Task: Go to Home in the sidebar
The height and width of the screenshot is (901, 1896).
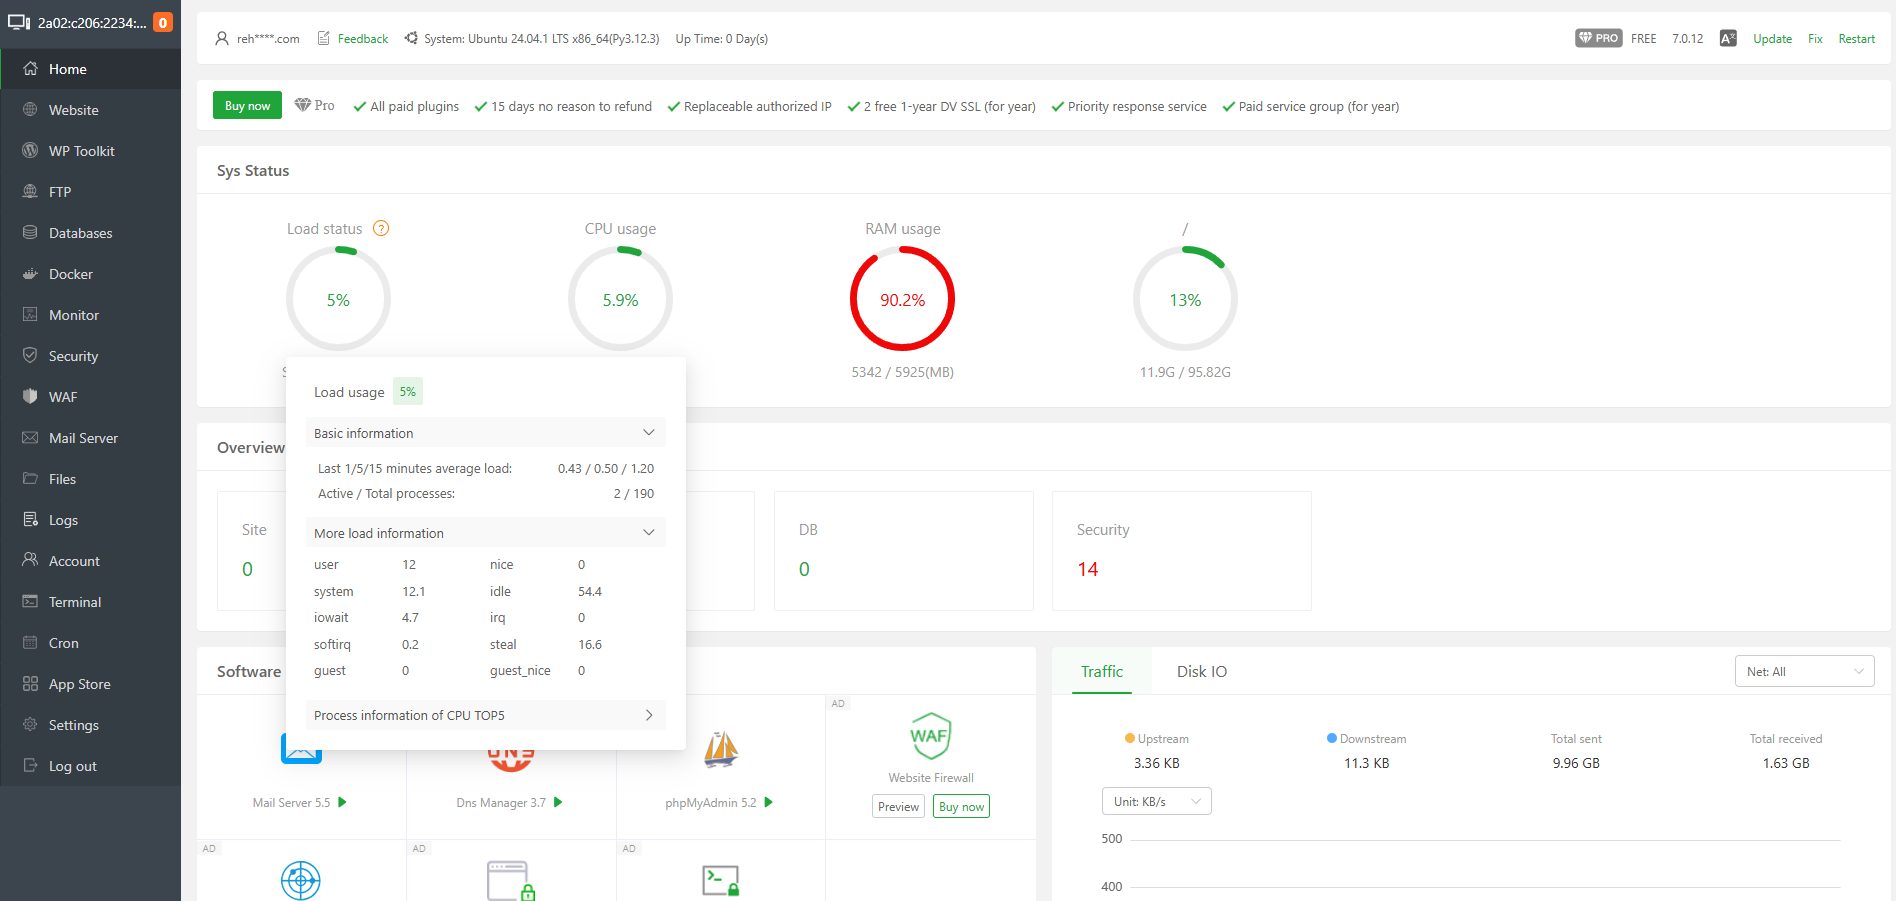Action: pos(91,69)
